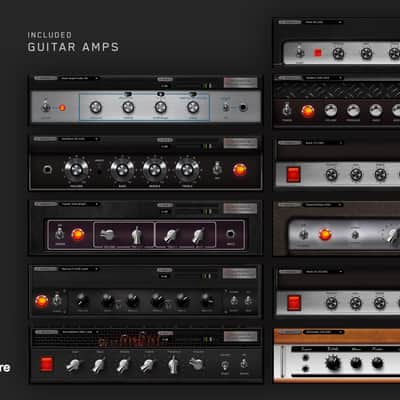Click red square light on the silver amp beside it
The height and width of the screenshot is (400, 400).
[318, 53]
